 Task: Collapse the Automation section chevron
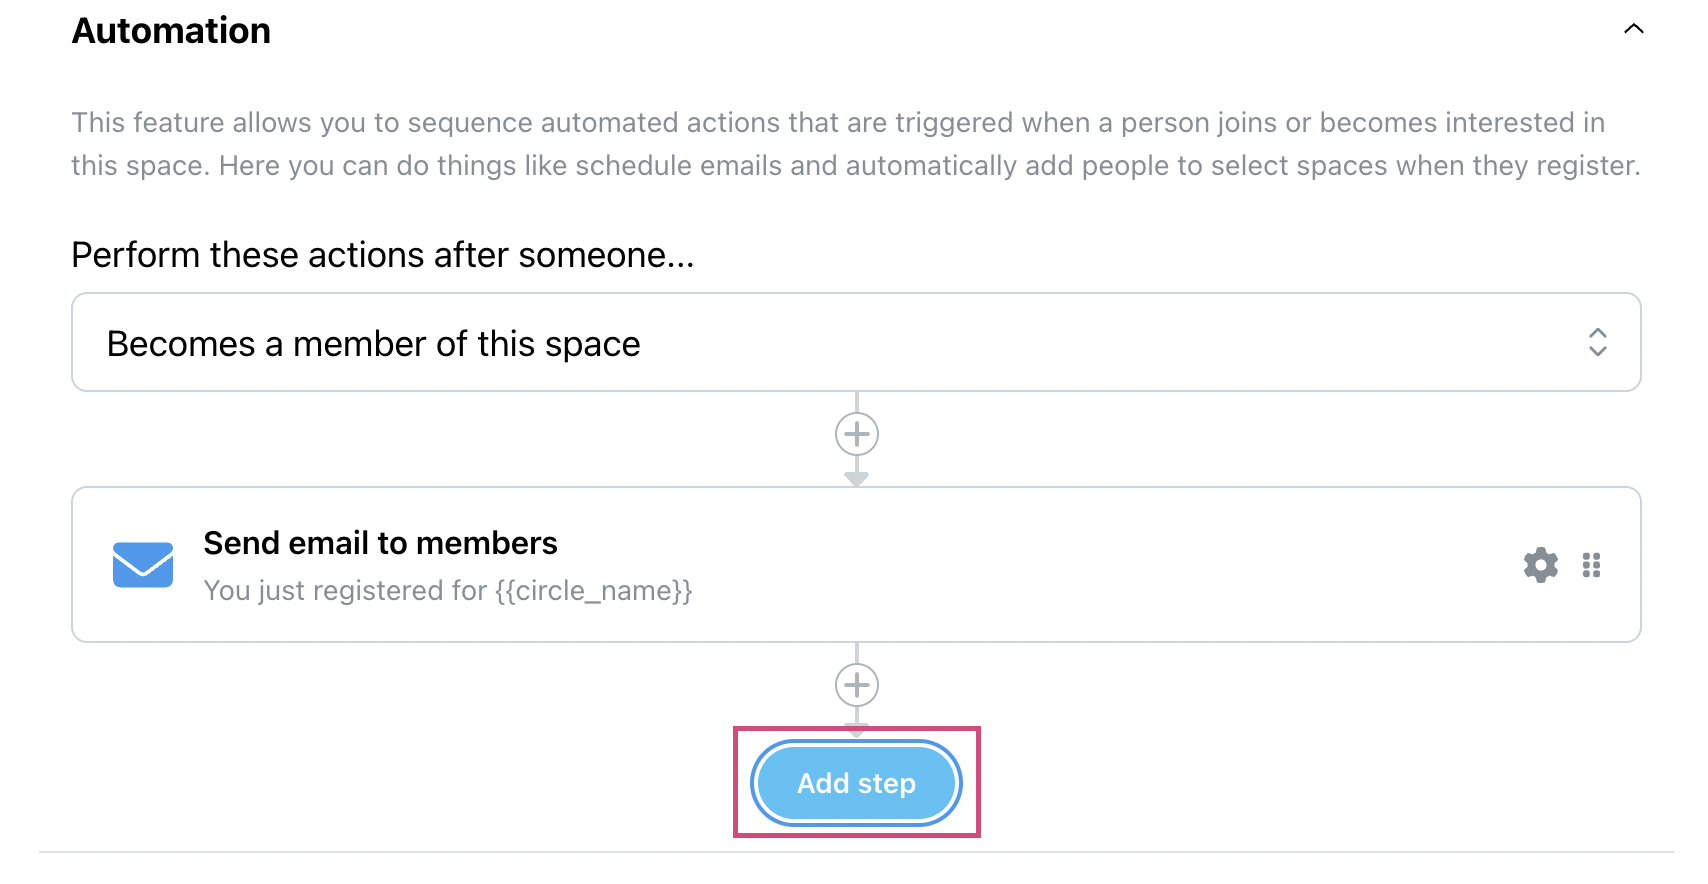pos(1633,29)
